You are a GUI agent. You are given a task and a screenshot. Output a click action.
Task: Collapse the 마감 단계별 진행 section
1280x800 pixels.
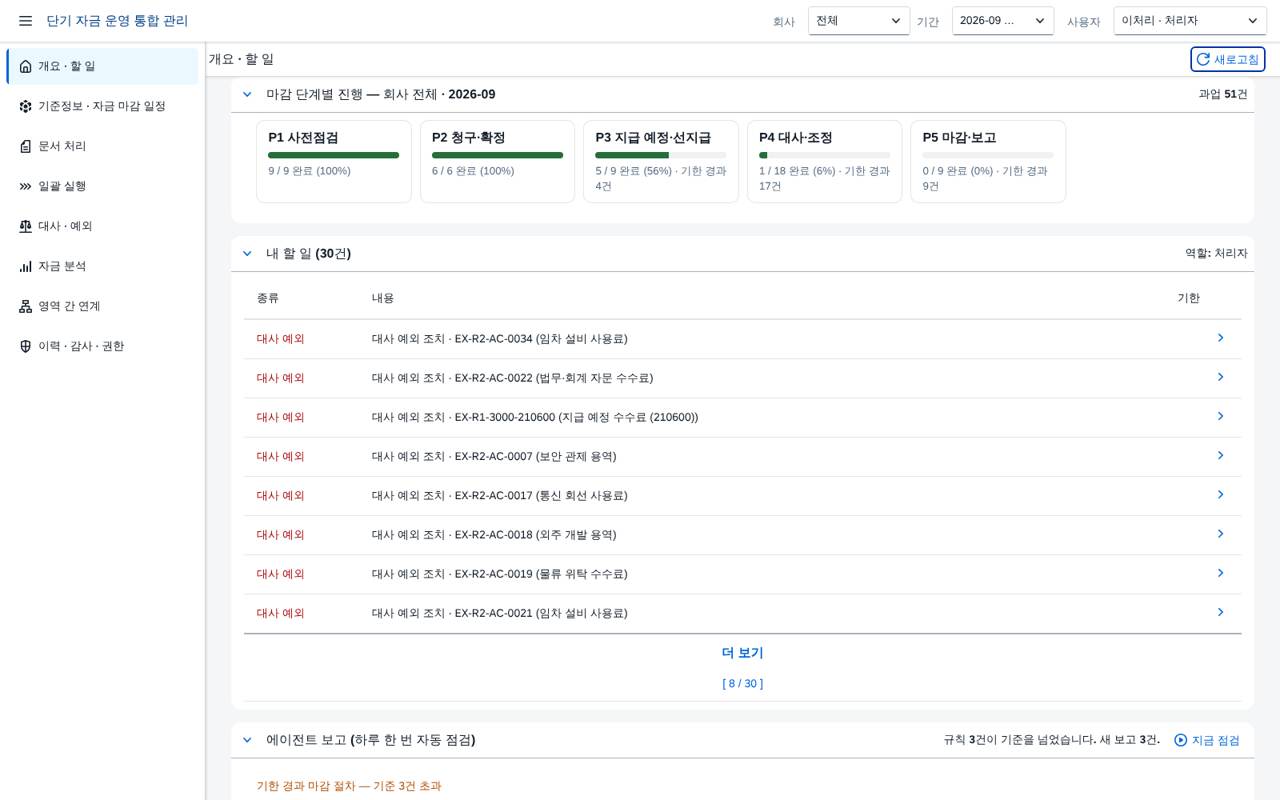pos(247,94)
